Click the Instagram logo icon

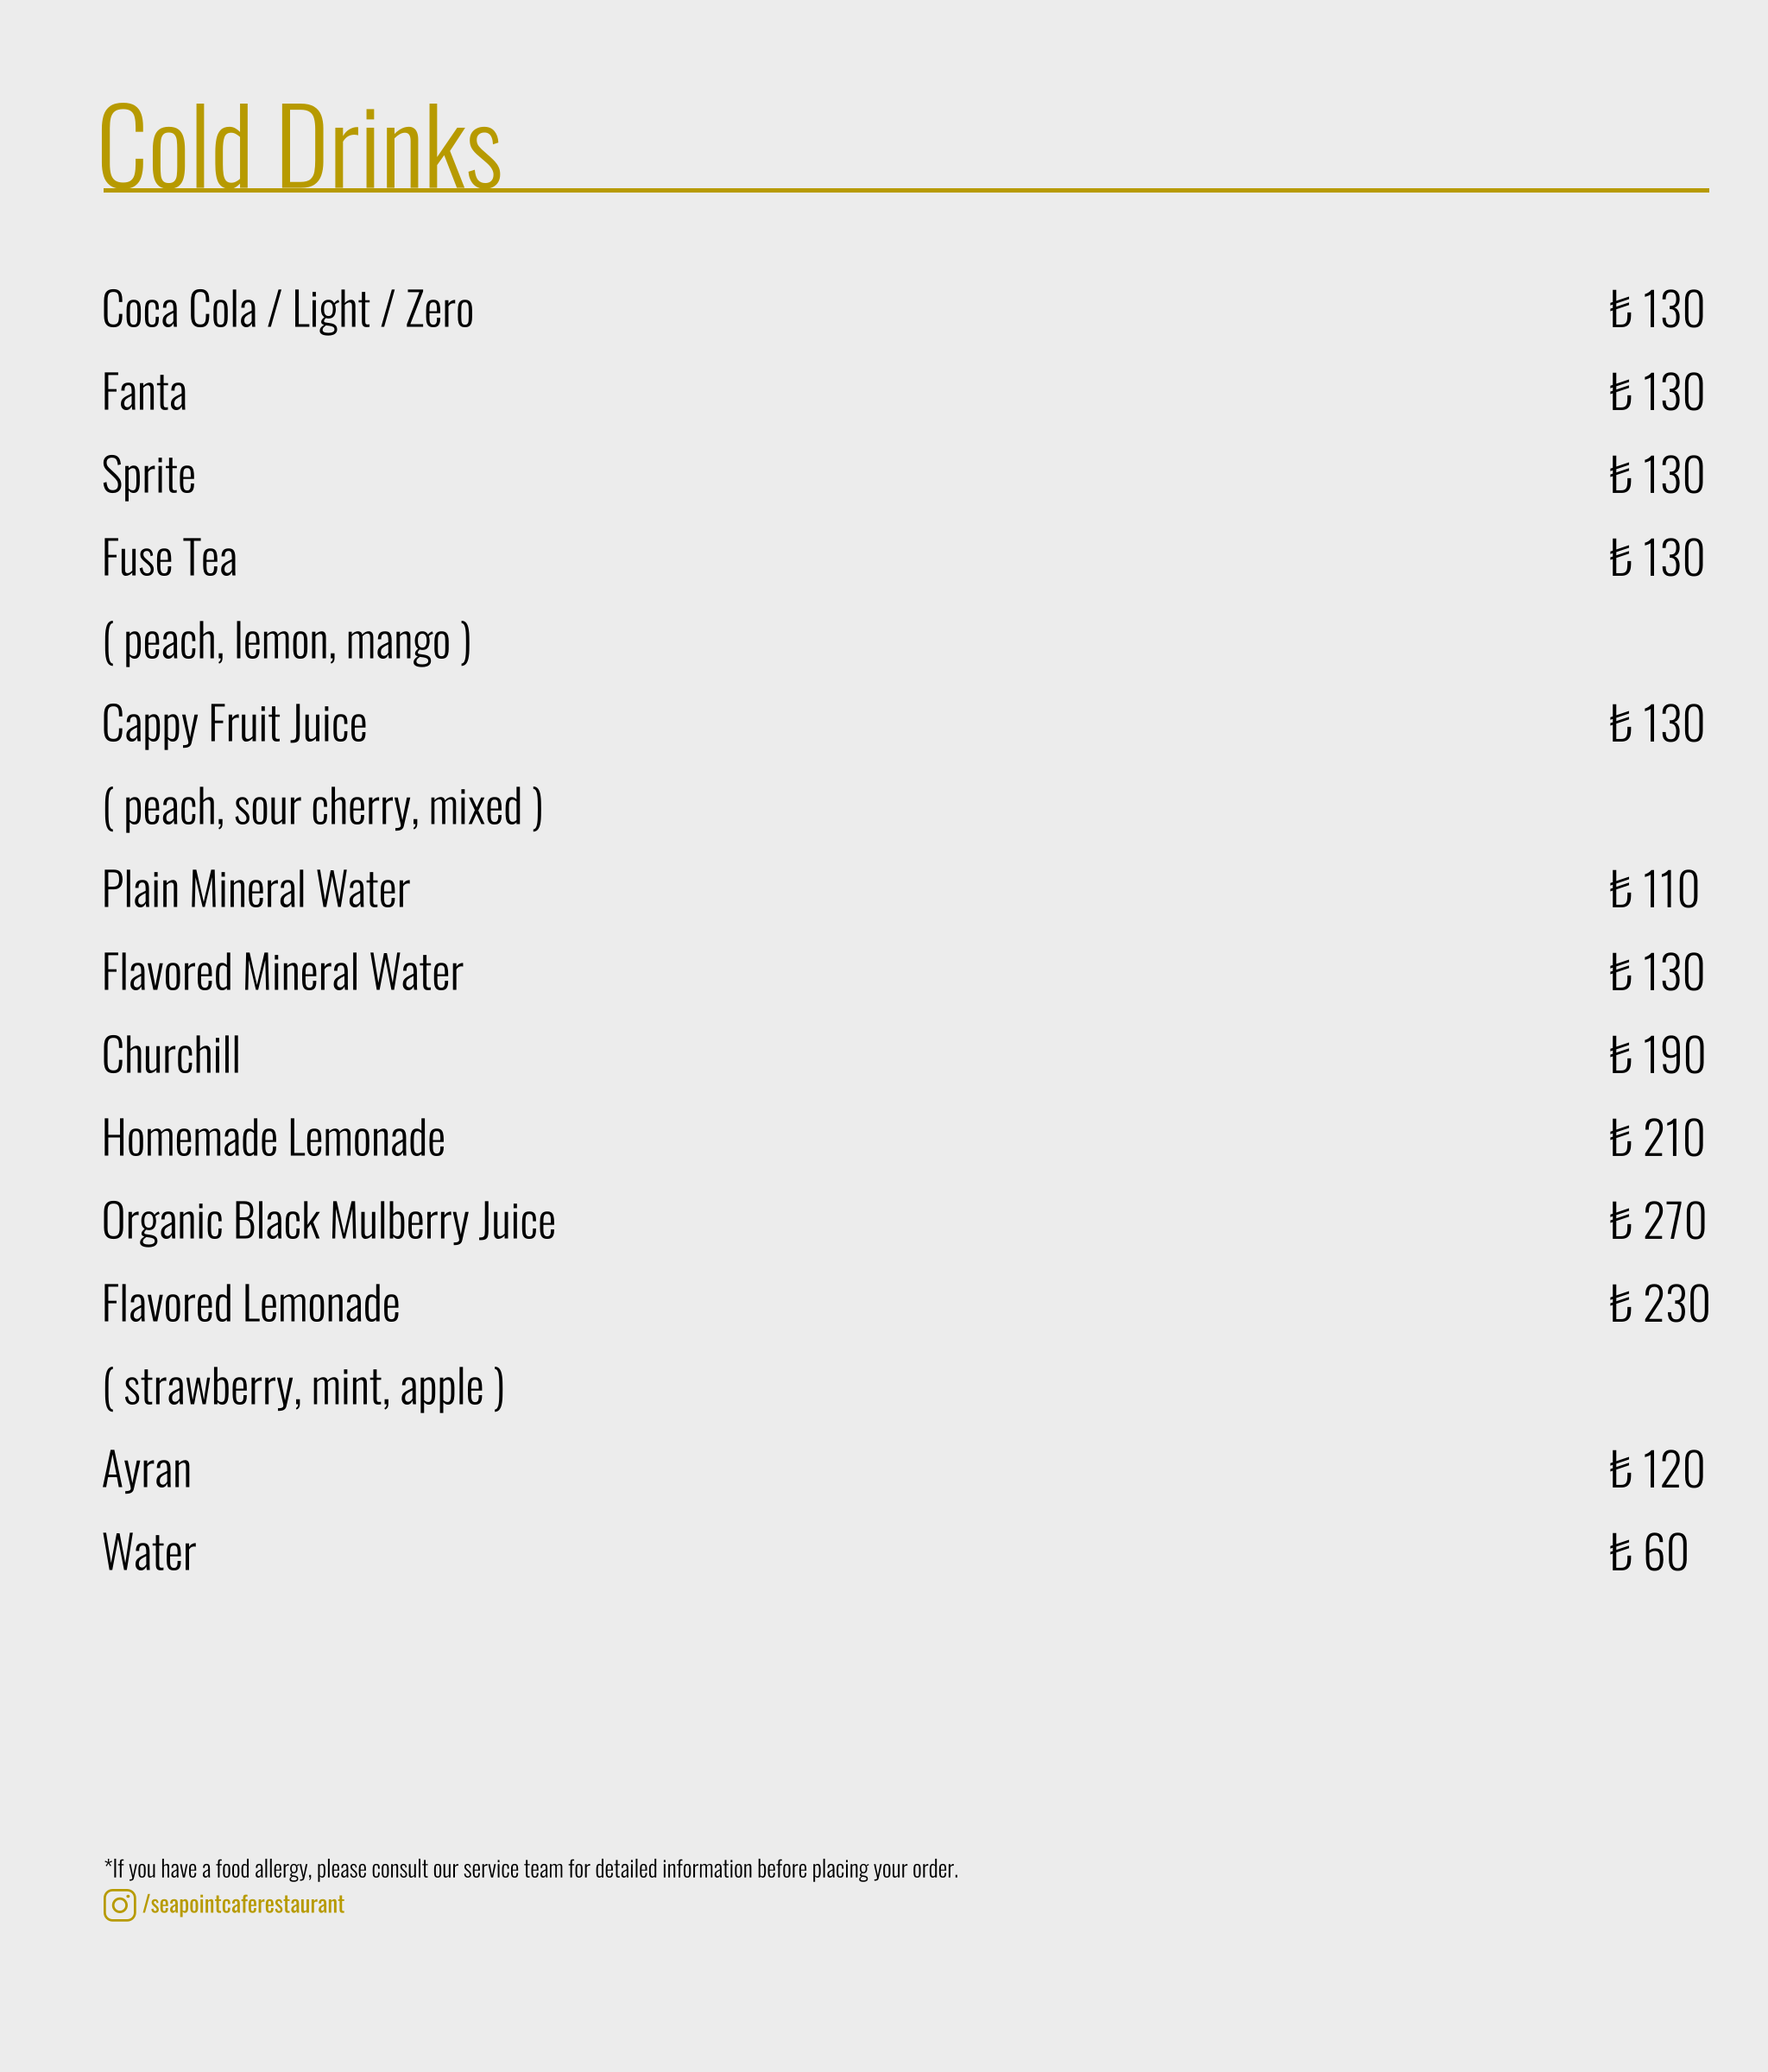coord(119,1905)
